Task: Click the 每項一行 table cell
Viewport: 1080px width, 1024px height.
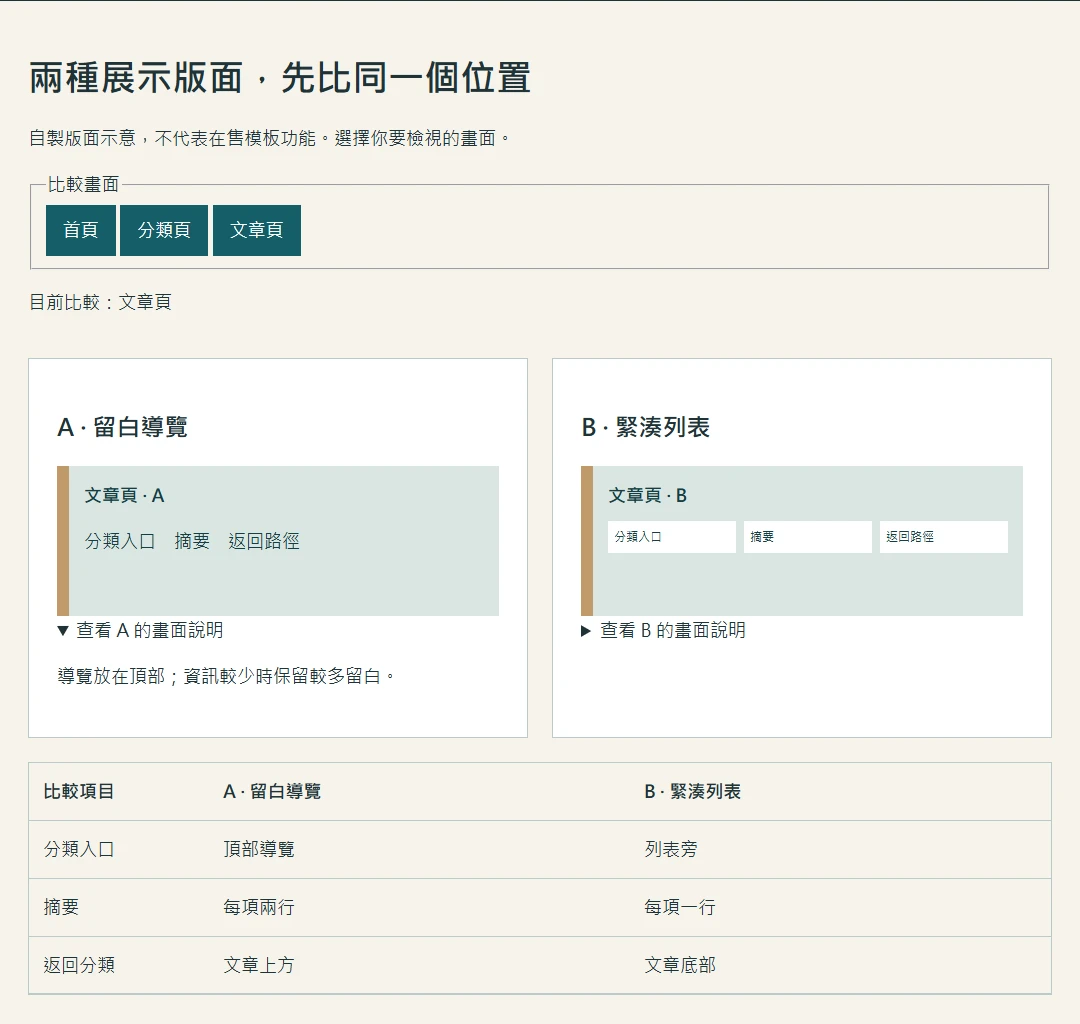Action: point(680,908)
